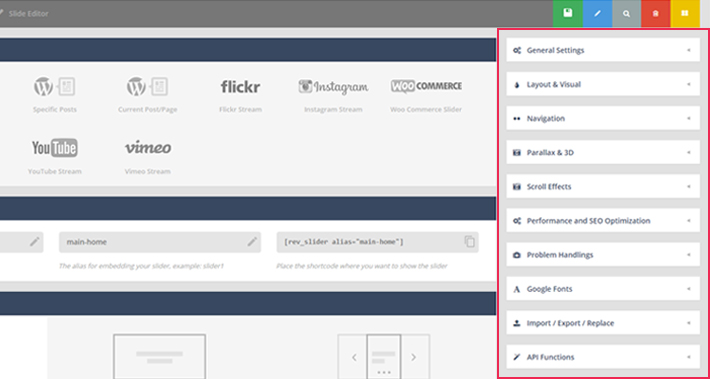
Task: Click the camera icon beside Problem Handlings
Action: tap(517, 255)
